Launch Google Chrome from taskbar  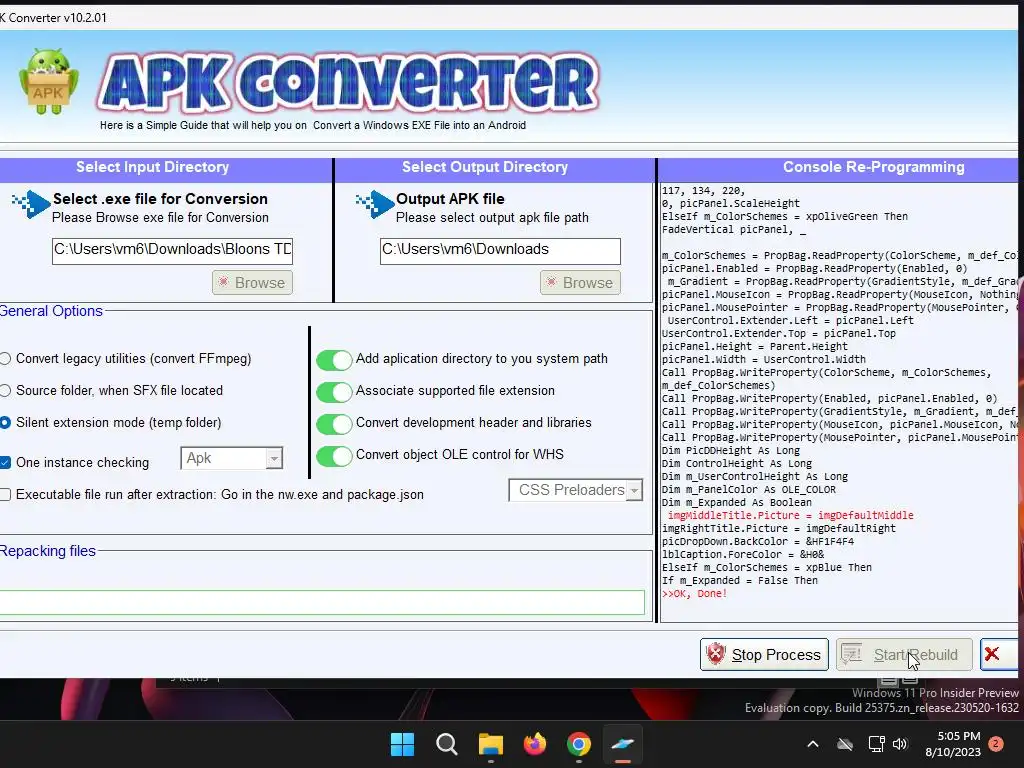coord(579,744)
